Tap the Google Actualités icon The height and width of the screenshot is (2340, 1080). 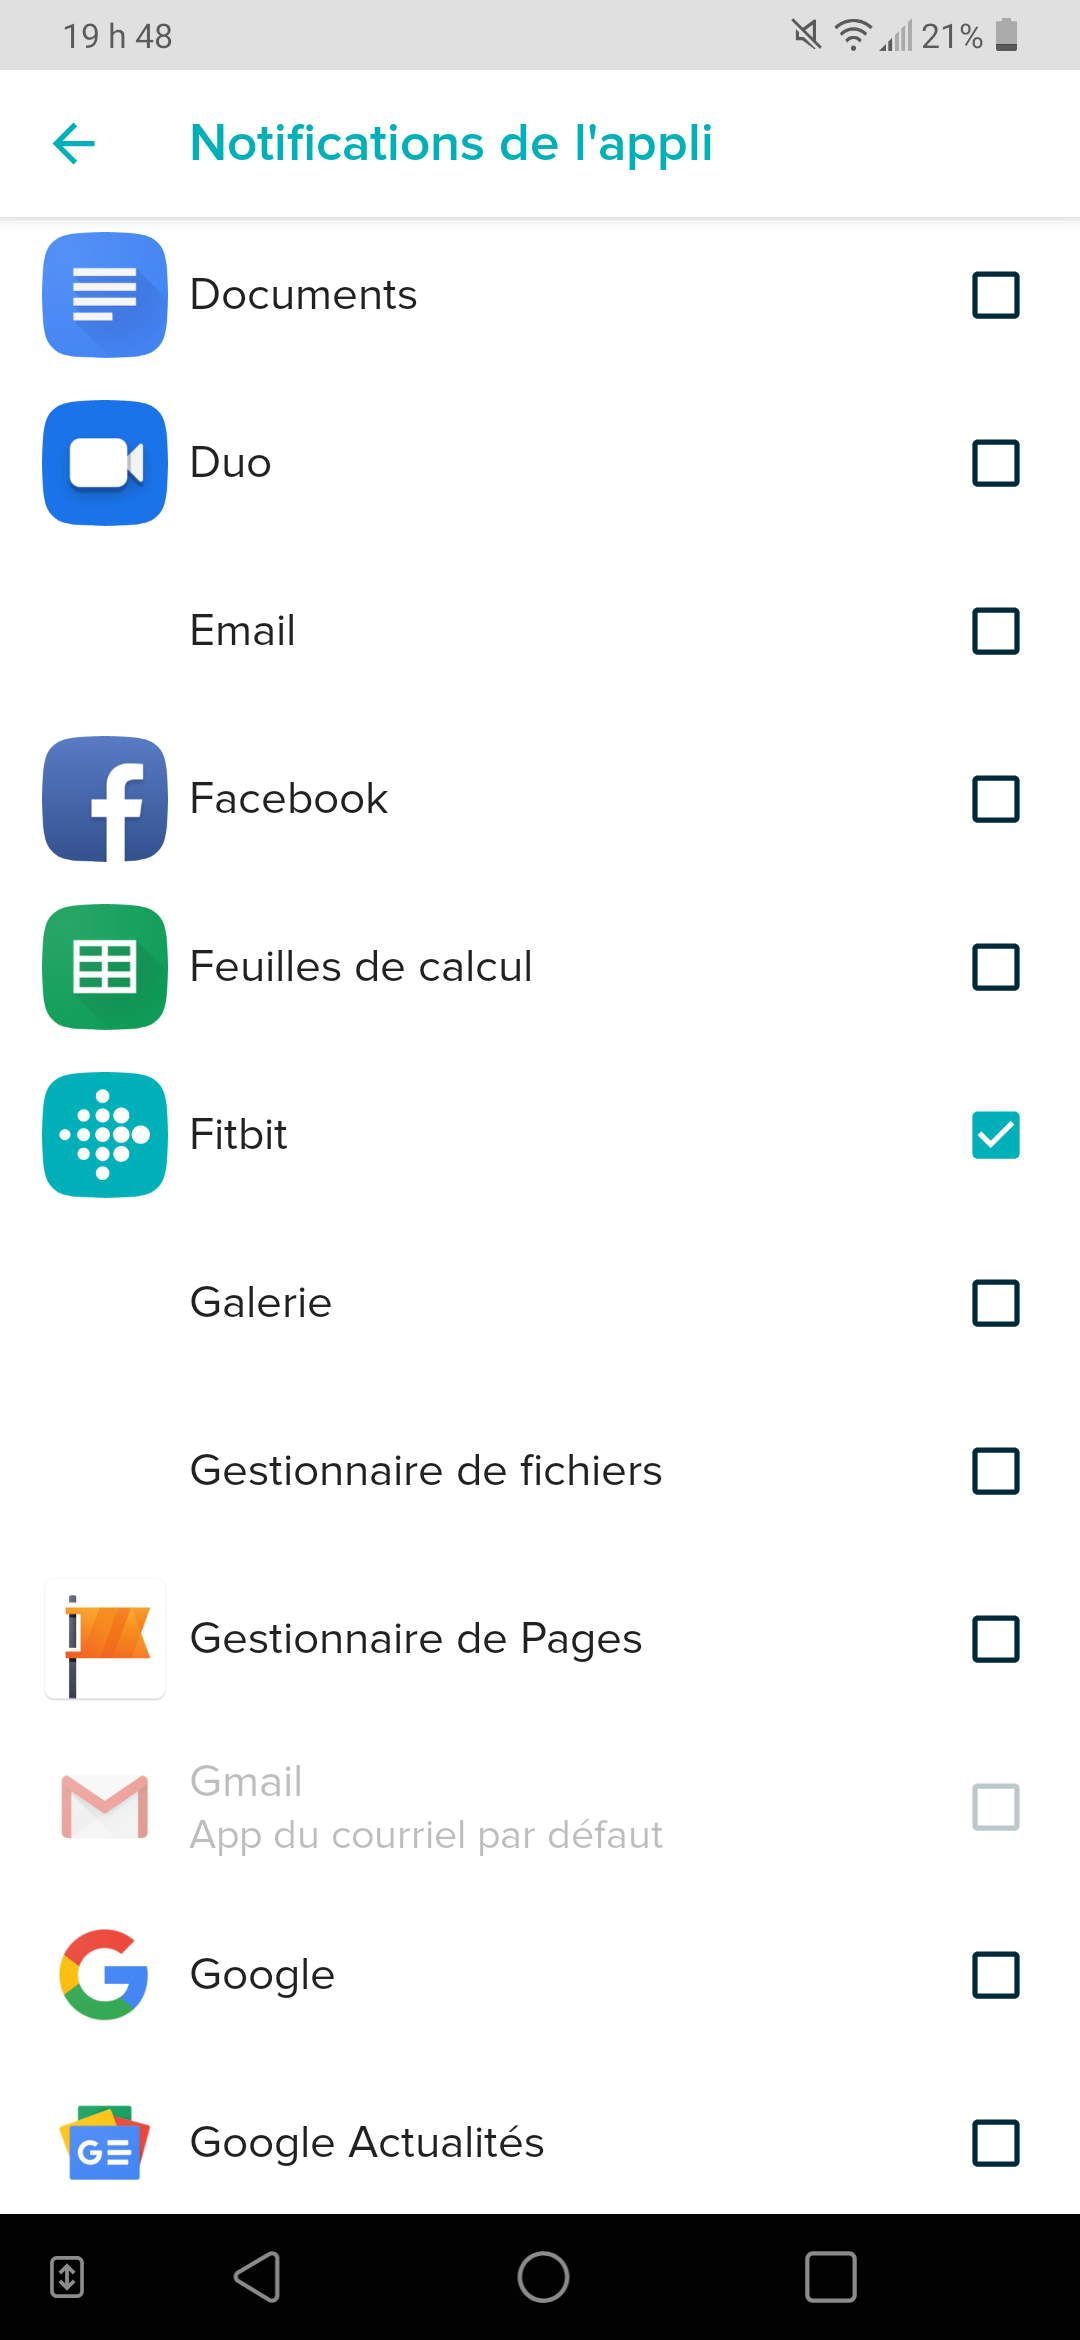[x=105, y=2143]
